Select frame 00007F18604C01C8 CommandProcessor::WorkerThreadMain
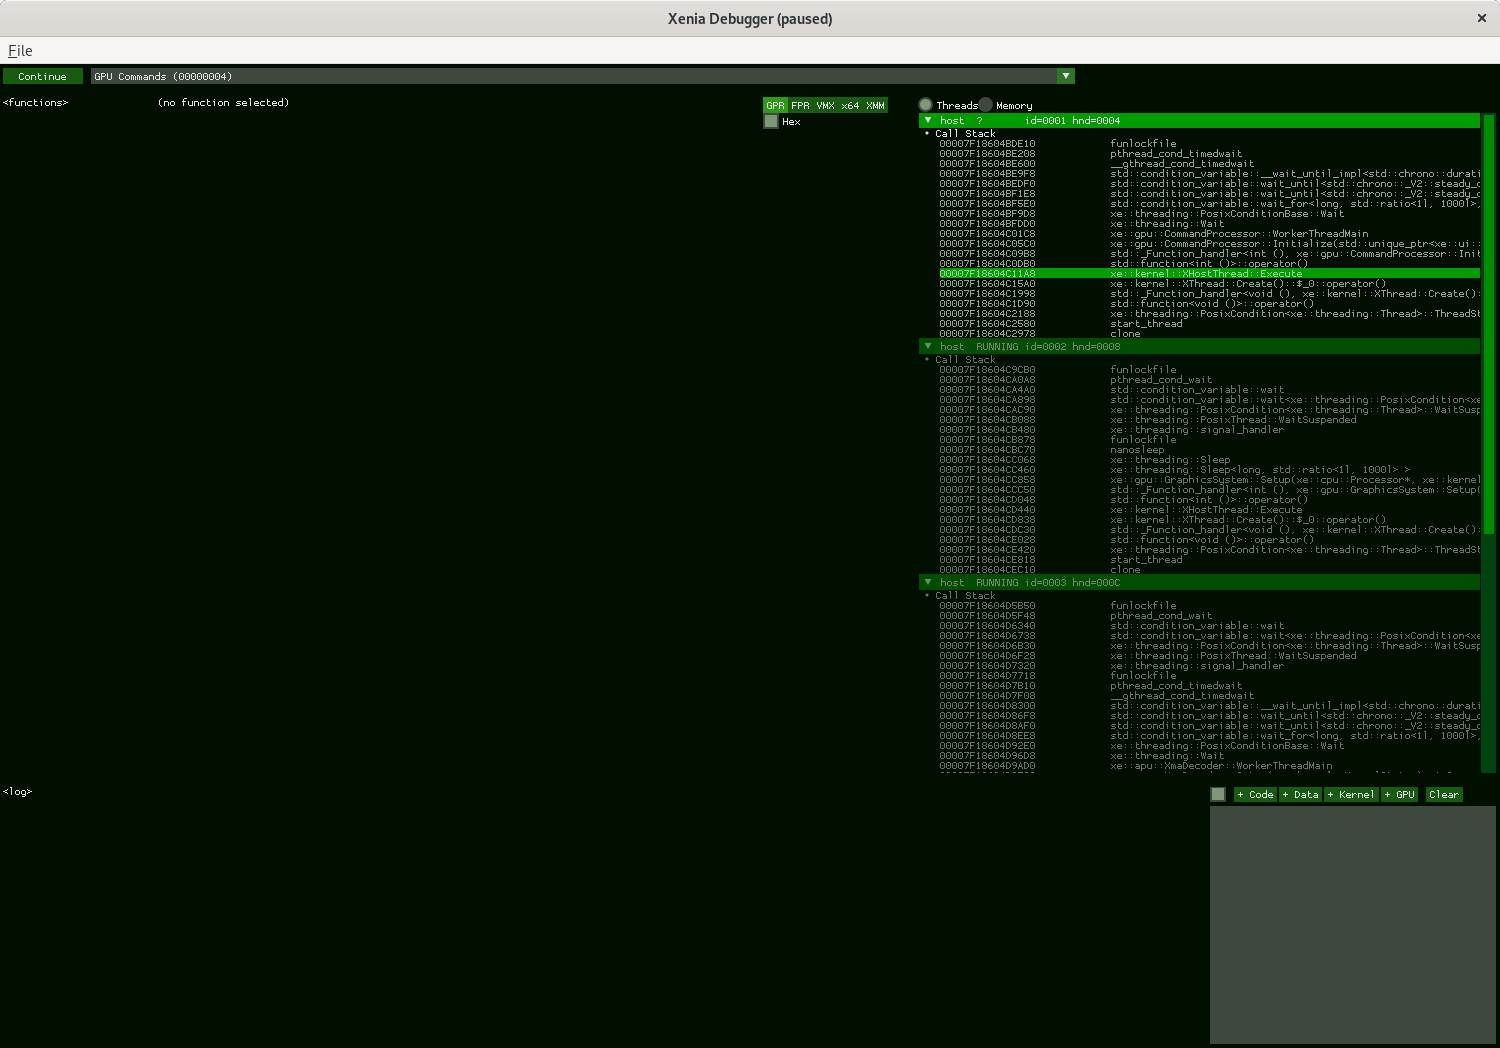This screenshot has width=1500, height=1048. pyautogui.click(x=1209, y=233)
